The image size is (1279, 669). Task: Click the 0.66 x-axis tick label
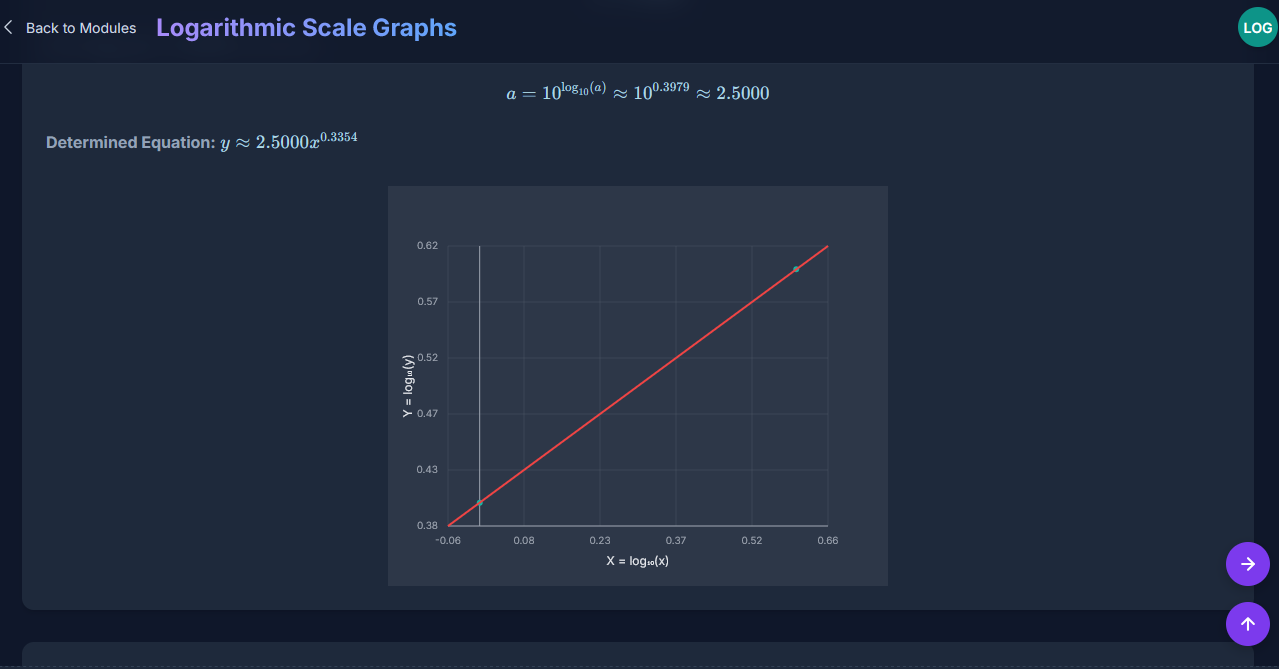pos(827,541)
